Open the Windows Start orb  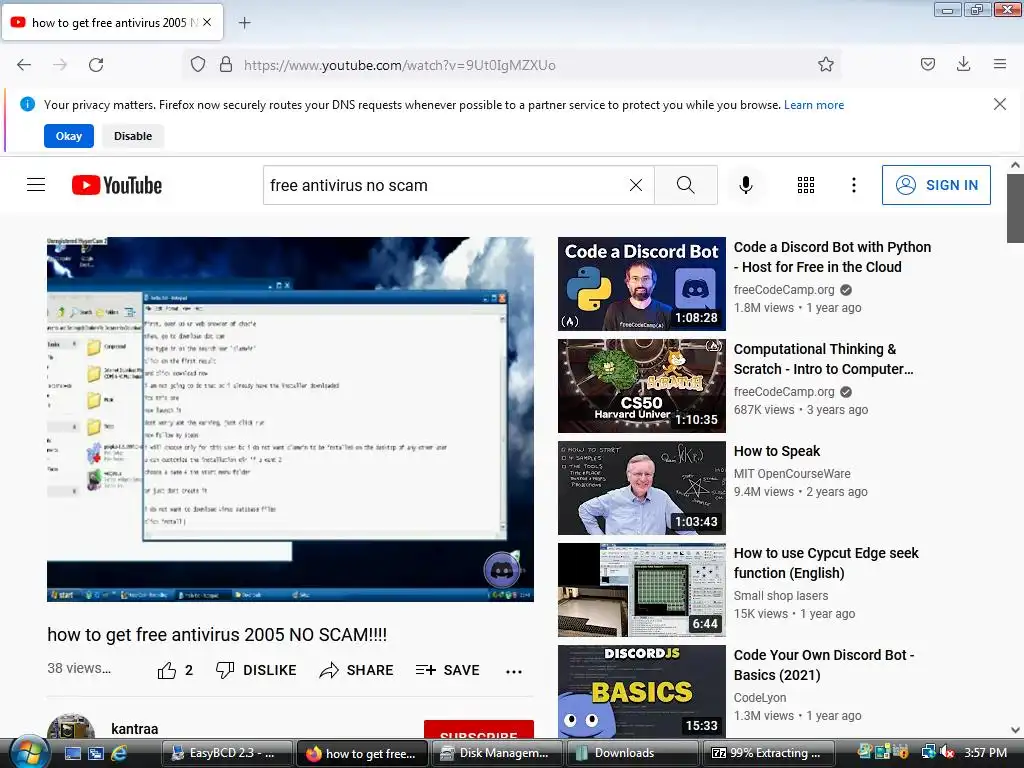27,753
